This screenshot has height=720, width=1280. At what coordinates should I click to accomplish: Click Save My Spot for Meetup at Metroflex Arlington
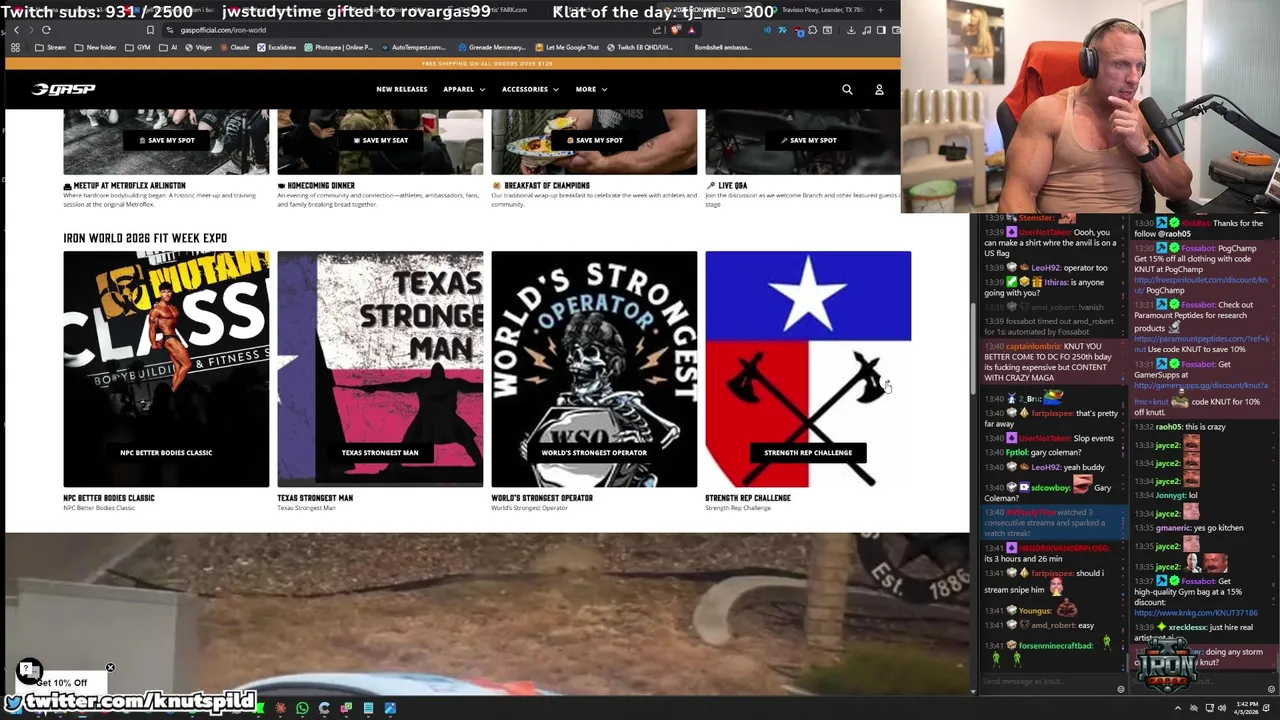click(x=166, y=140)
